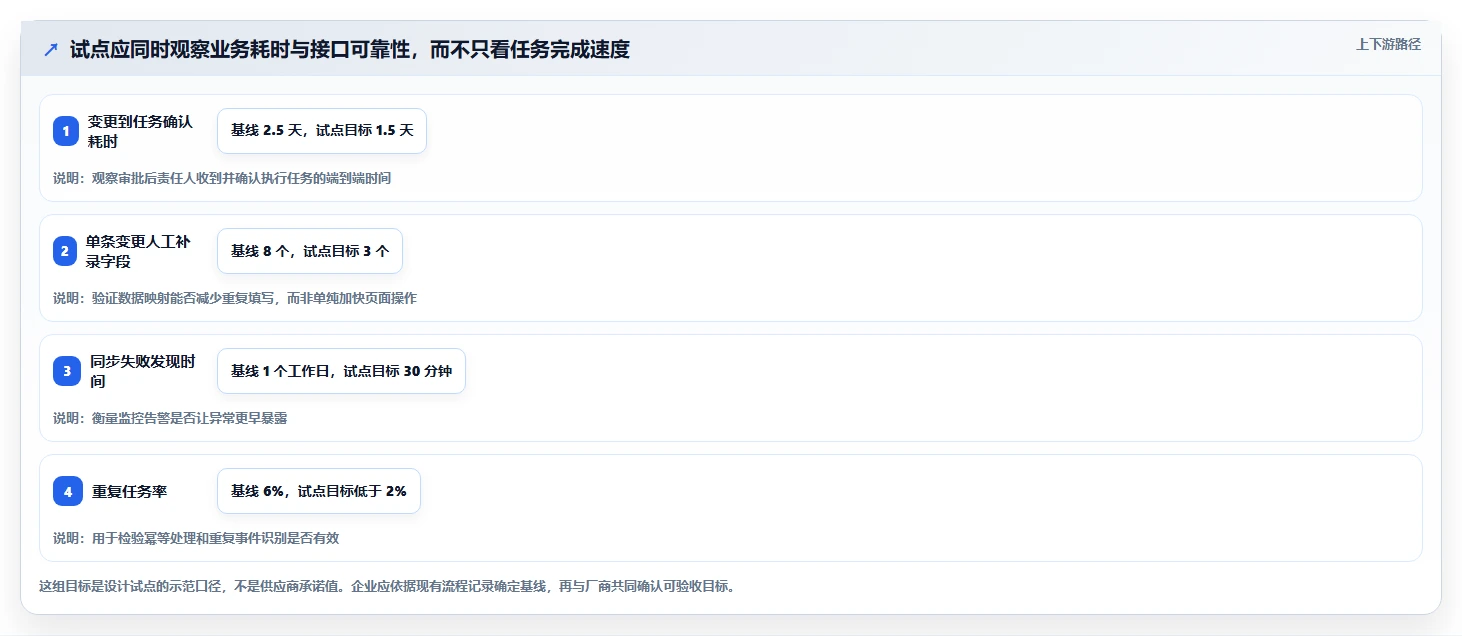Image resolution: width=1462 pixels, height=636 pixels.
Task: Click the 基线 2.5 天，试点目标 1.5 天 chip
Action: (322, 131)
